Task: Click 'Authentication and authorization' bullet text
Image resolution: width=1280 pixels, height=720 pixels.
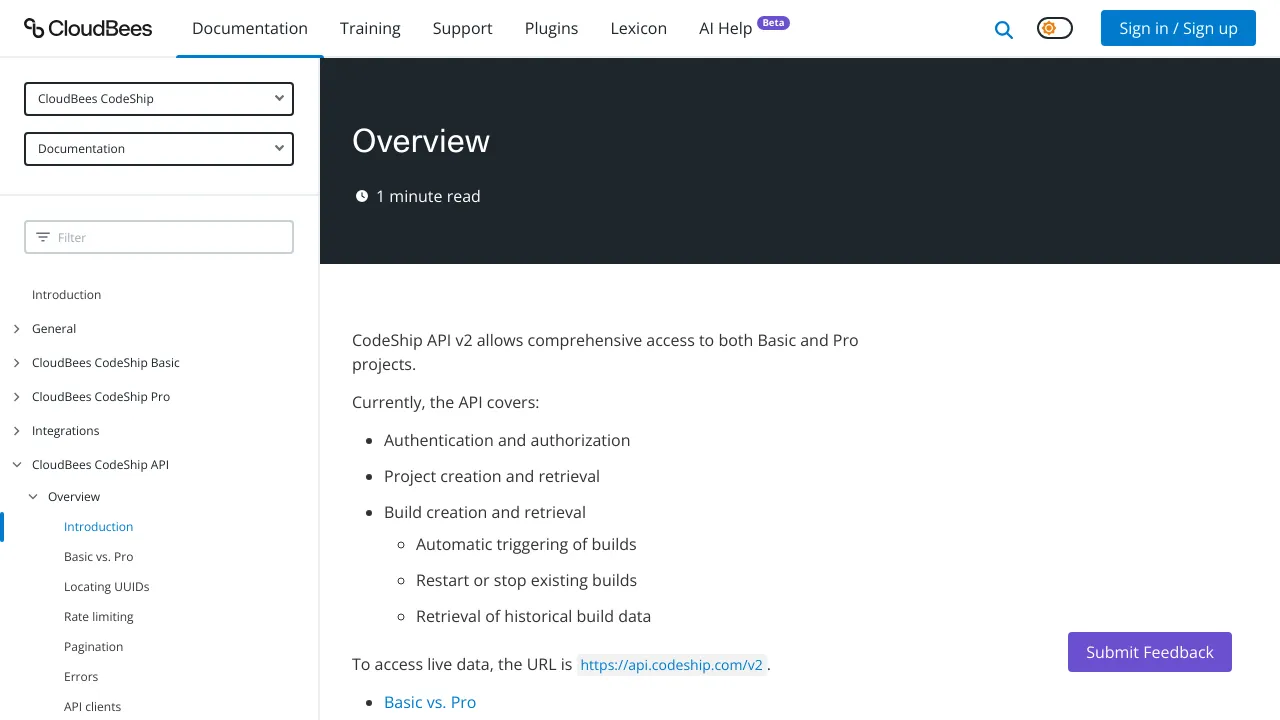Action: [507, 441]
